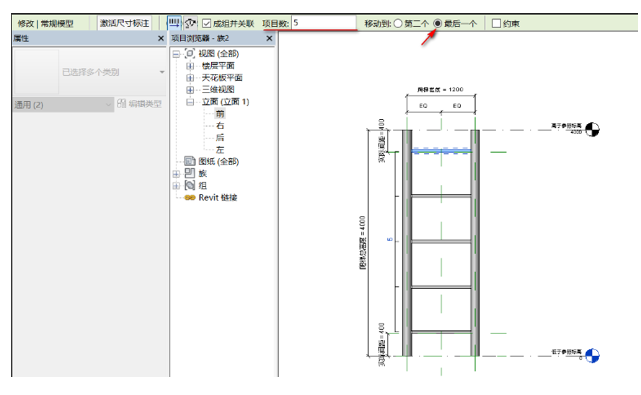Expand the 族 node
The width and height of the screenshot is (641, 395).
pos(176,174)
